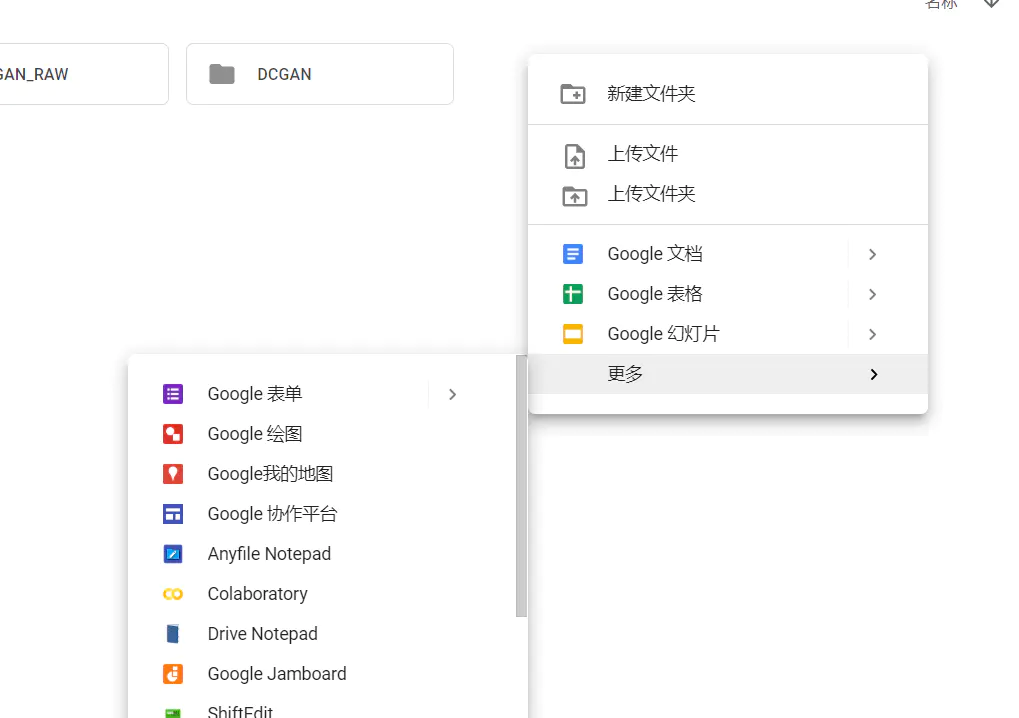The height and width of the screenshot is (718, 1019).
Task: Open Drive Notepad from the submenu
Action: [322, 634]
